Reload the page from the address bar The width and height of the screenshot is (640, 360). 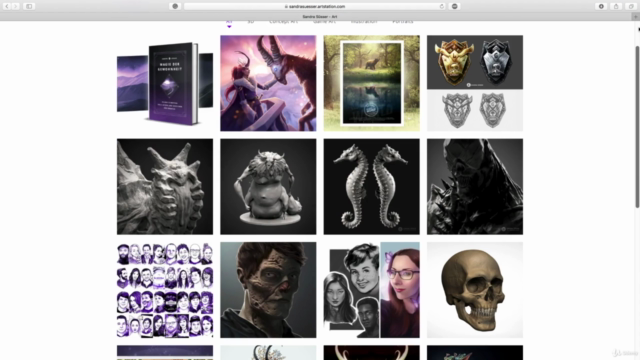(x=442, y=6)
